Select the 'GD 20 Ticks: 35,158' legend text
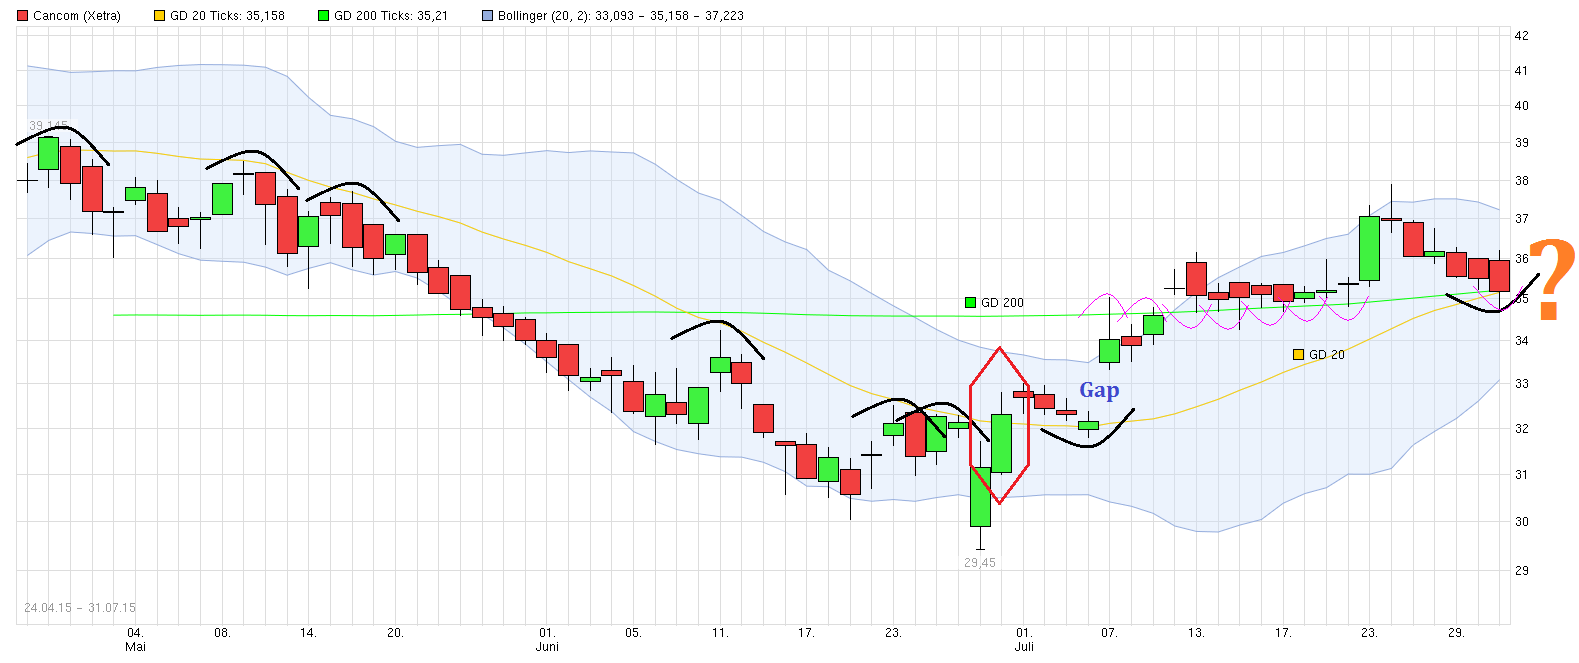Viewport: 1579px width, 663px height. (227, 16)
